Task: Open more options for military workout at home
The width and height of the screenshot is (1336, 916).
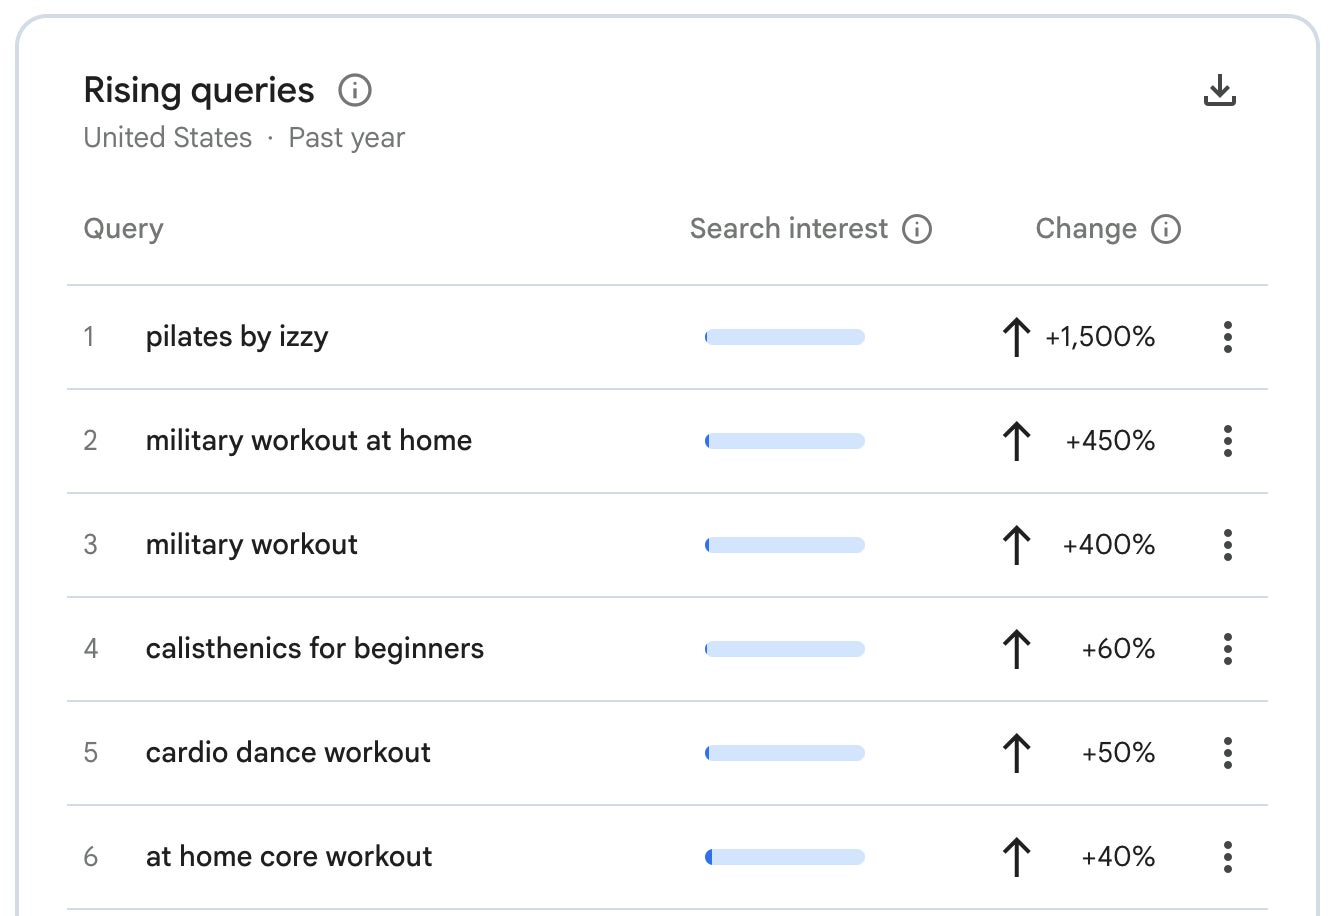Action: pos(1228,441)
